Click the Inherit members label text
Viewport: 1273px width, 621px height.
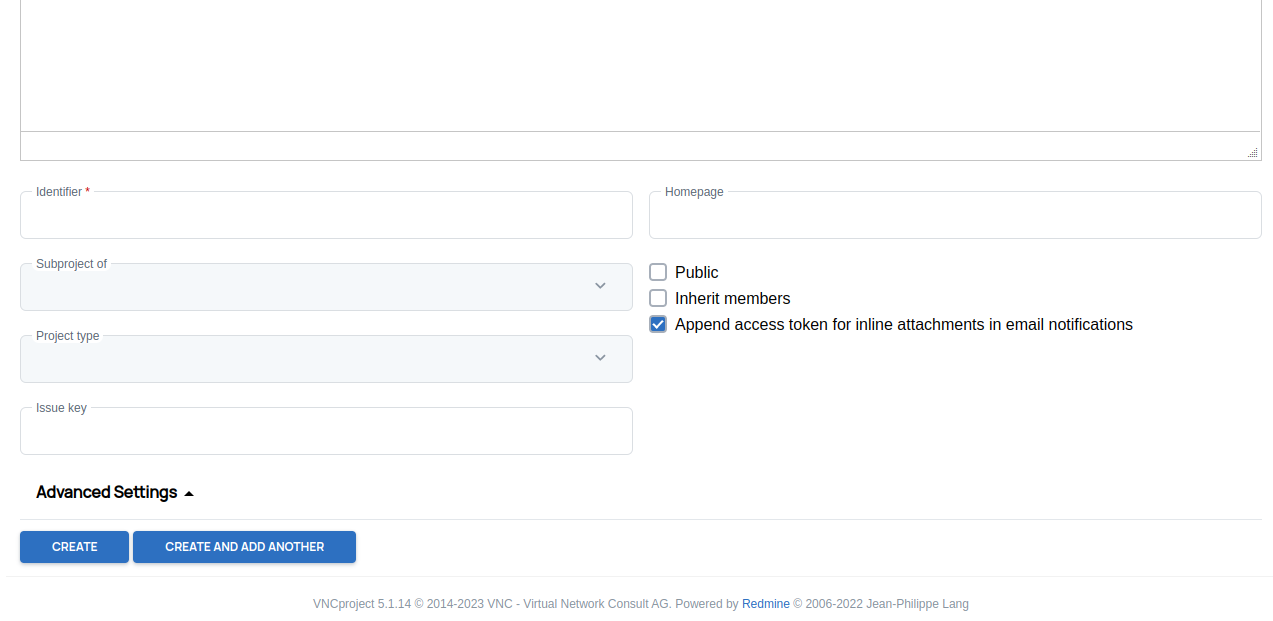[x=732, y=298]
